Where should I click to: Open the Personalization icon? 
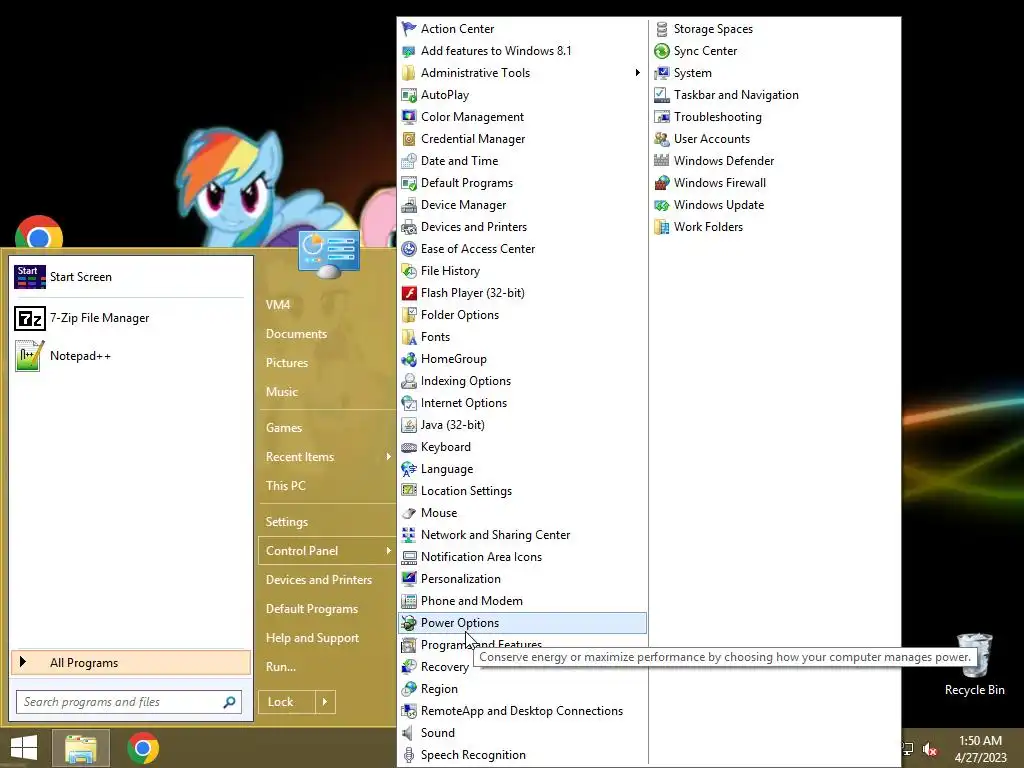[409, 579]
